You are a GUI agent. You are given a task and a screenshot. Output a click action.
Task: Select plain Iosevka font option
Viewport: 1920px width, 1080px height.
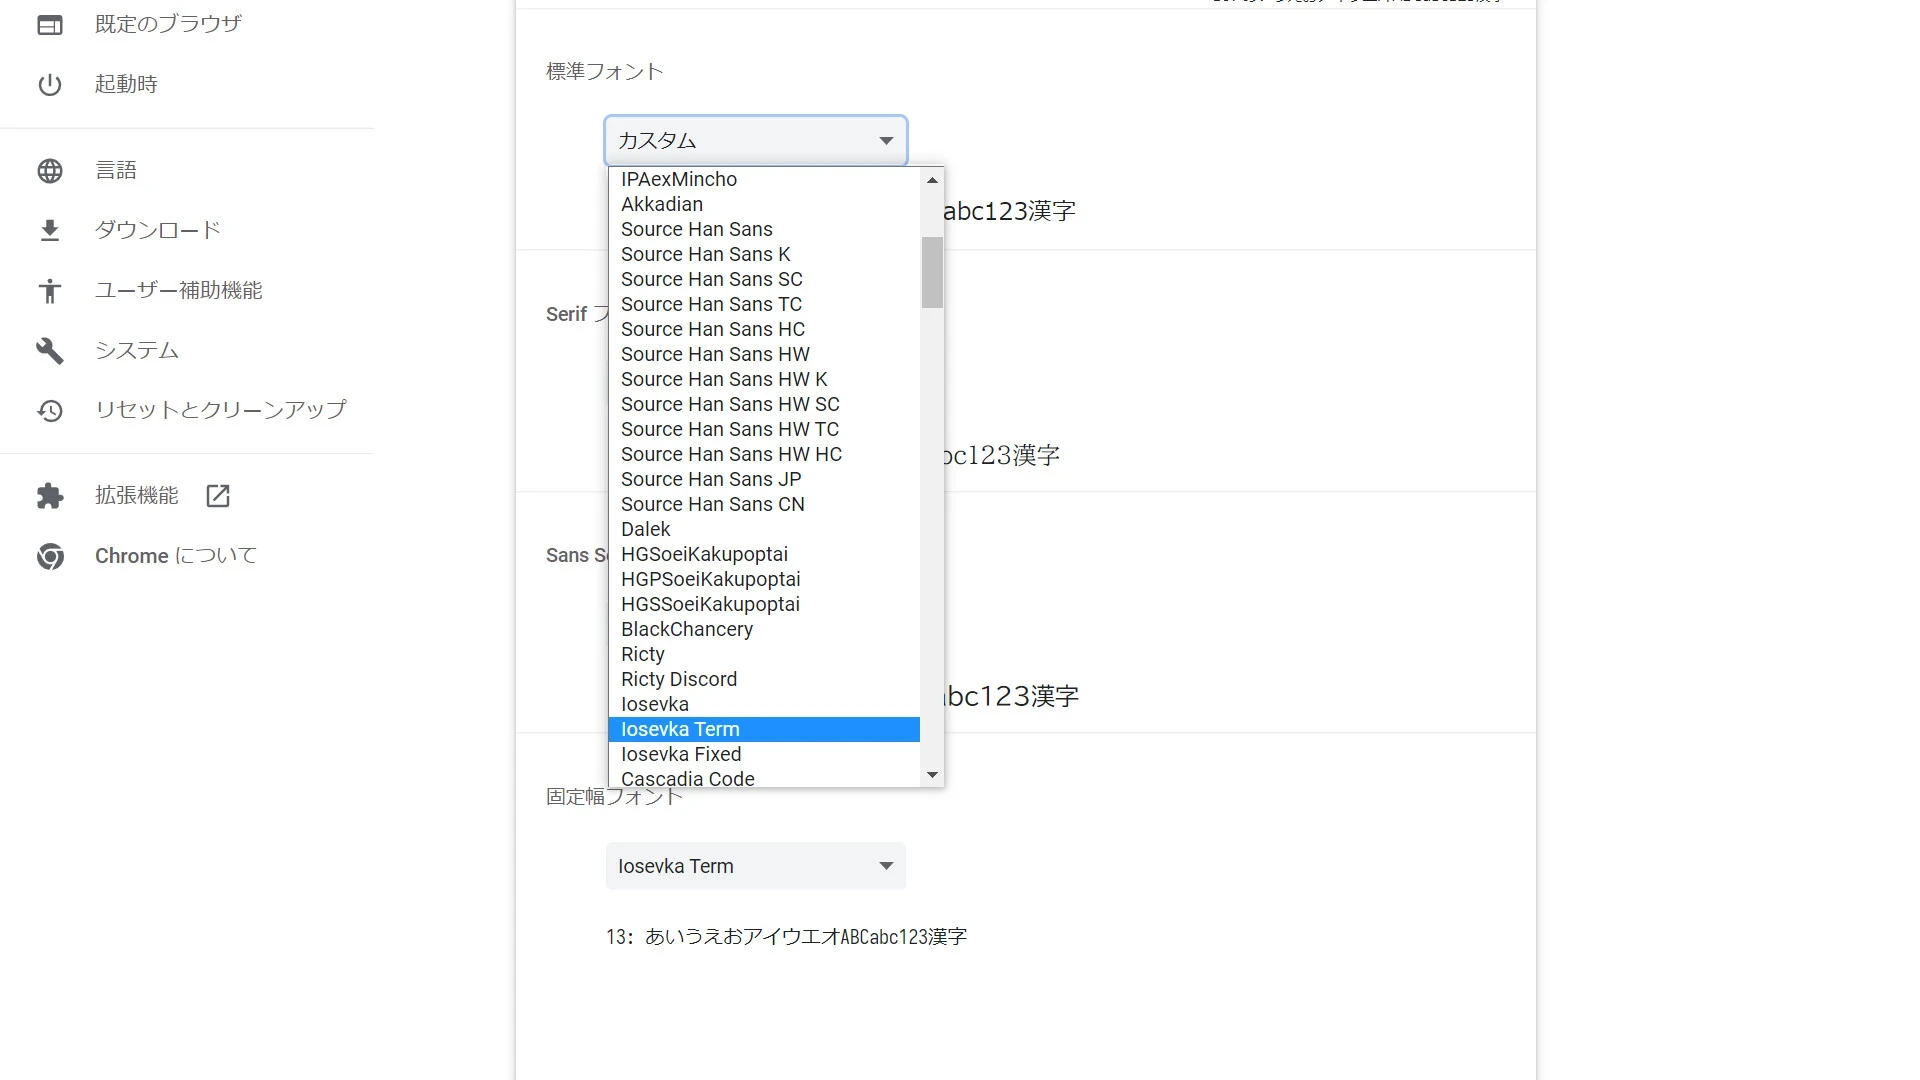[x=764, y=704]
